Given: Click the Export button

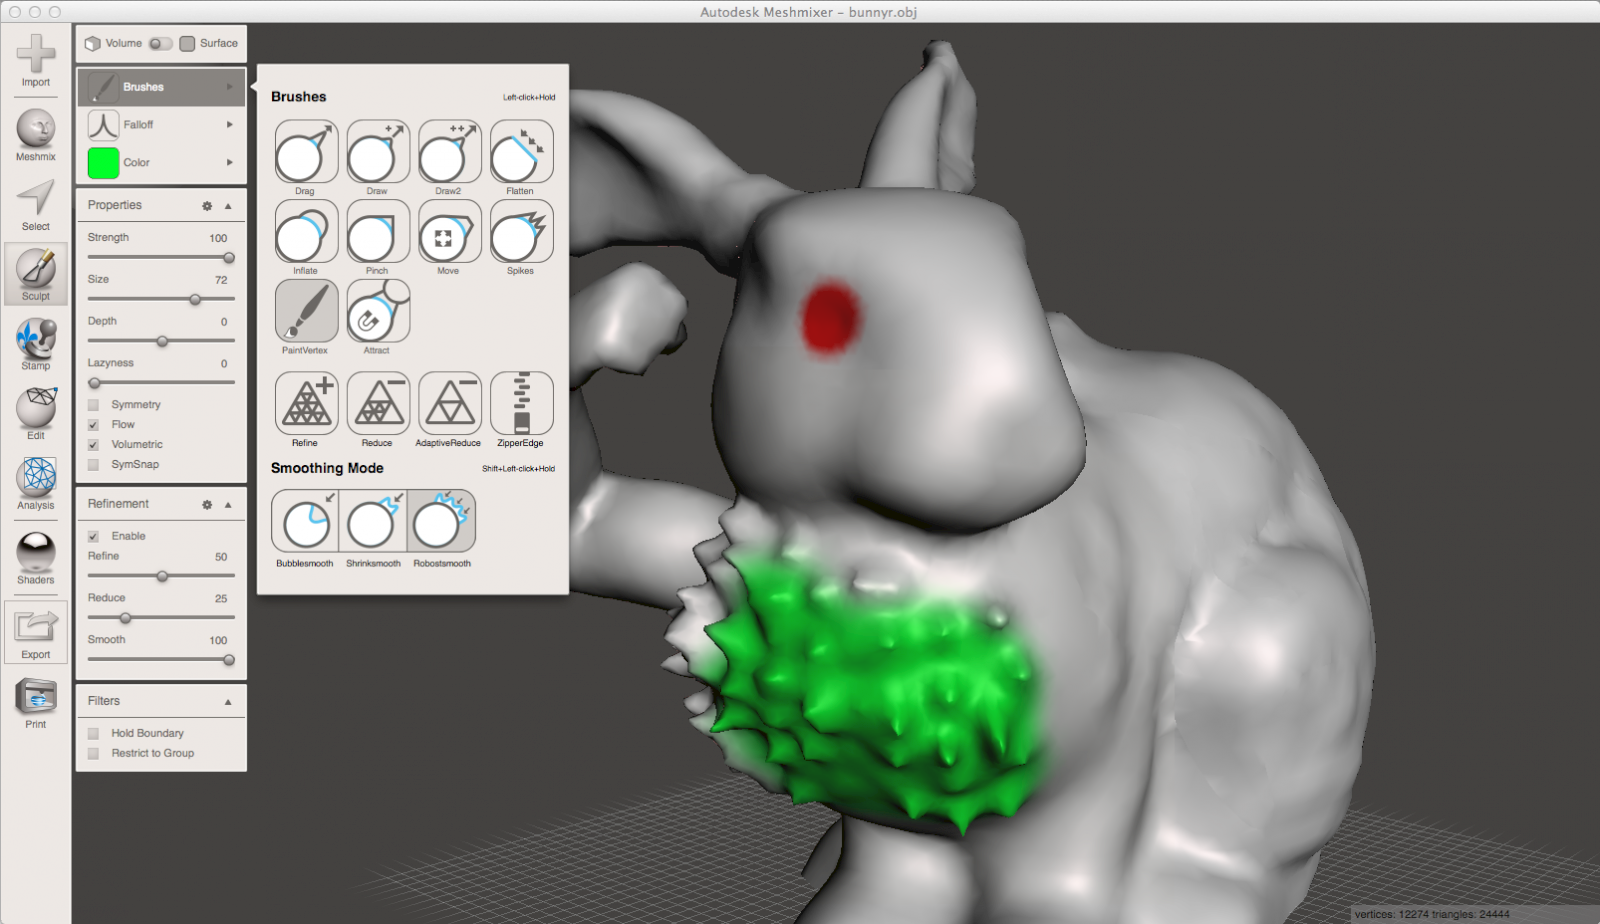Looking at the screenshot, I should (x=35, y=631).
